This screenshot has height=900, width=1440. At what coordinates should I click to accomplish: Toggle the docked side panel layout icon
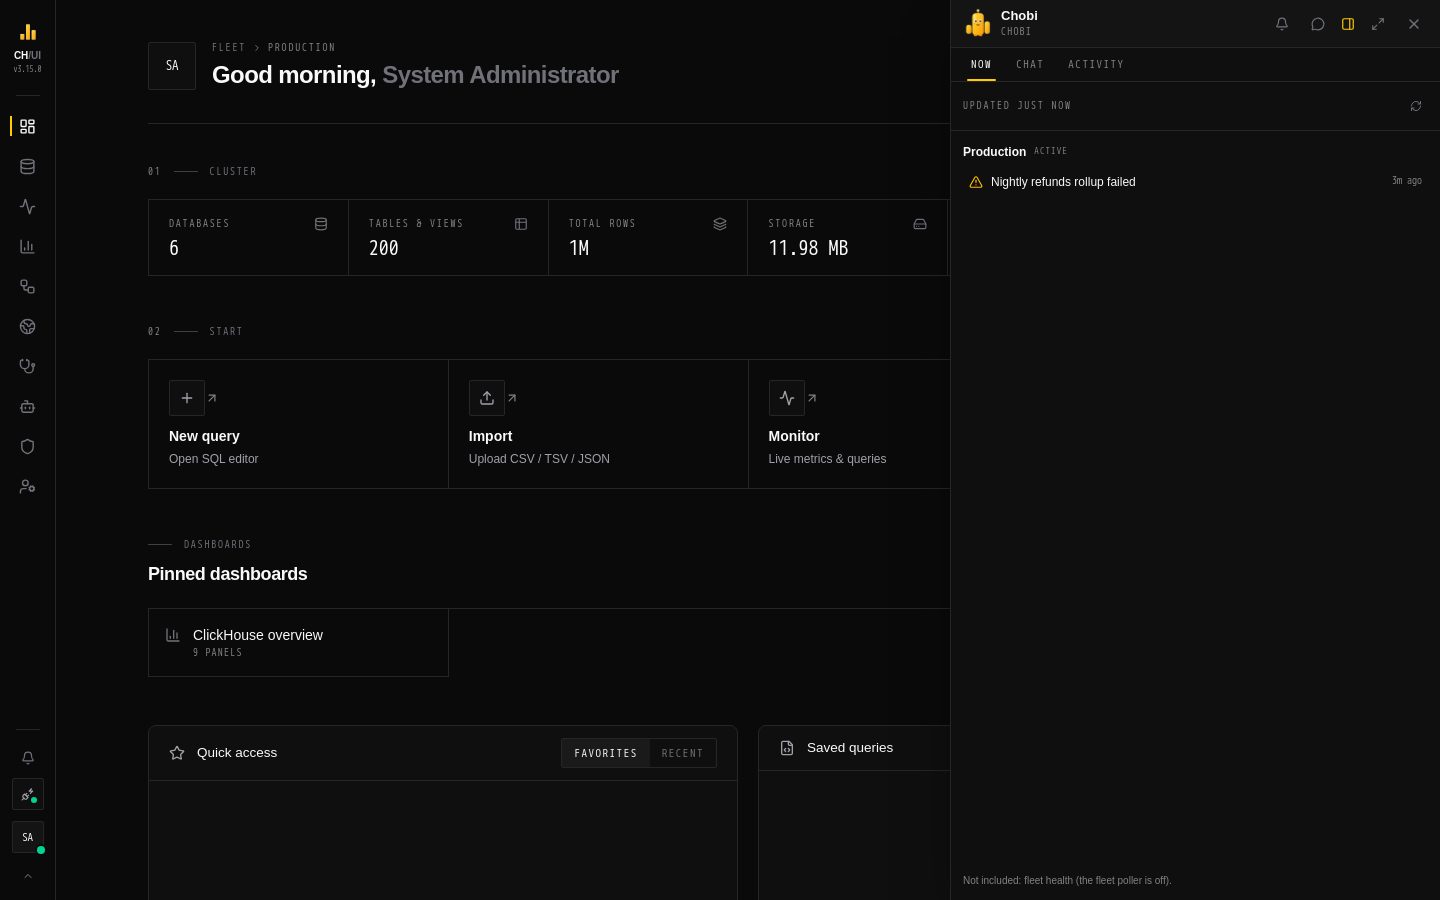1348,24
